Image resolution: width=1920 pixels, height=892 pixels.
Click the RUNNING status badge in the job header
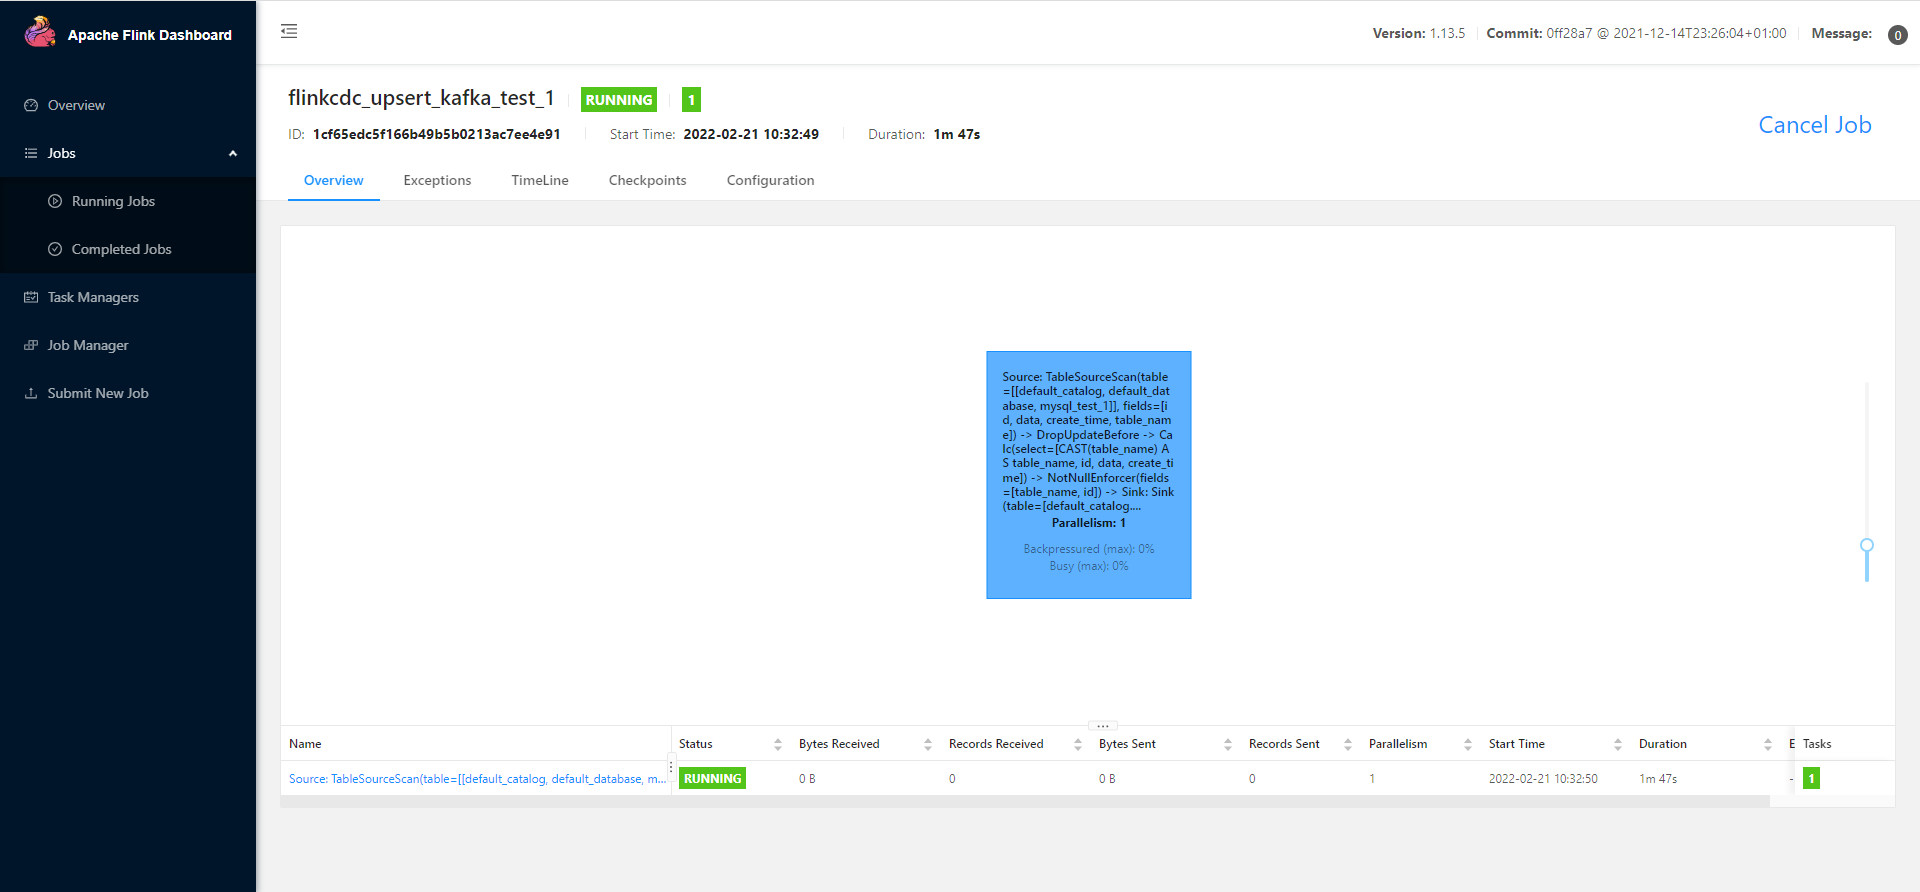tap(619, 100)
